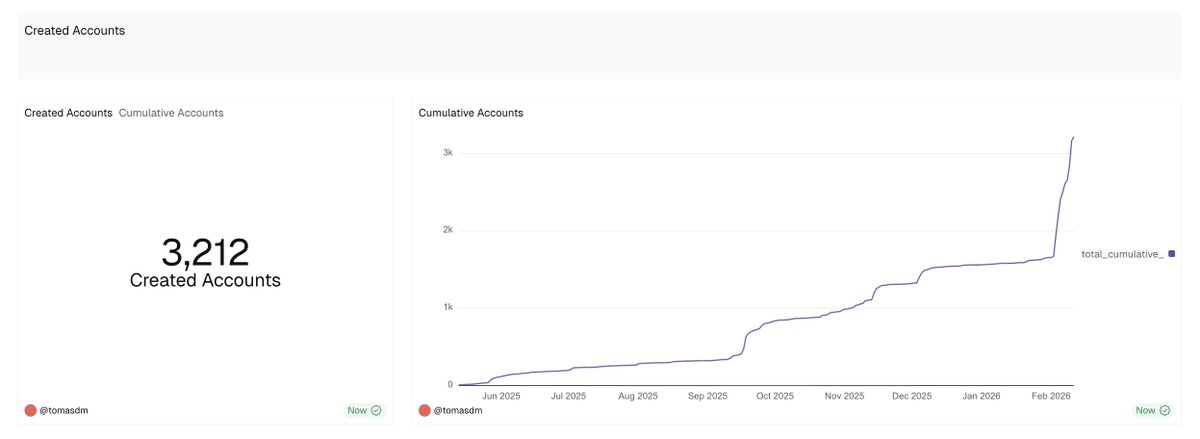Click the 3k y-axis label
The height and width of the screenshot is (439, 1200).
pos(449,153)
